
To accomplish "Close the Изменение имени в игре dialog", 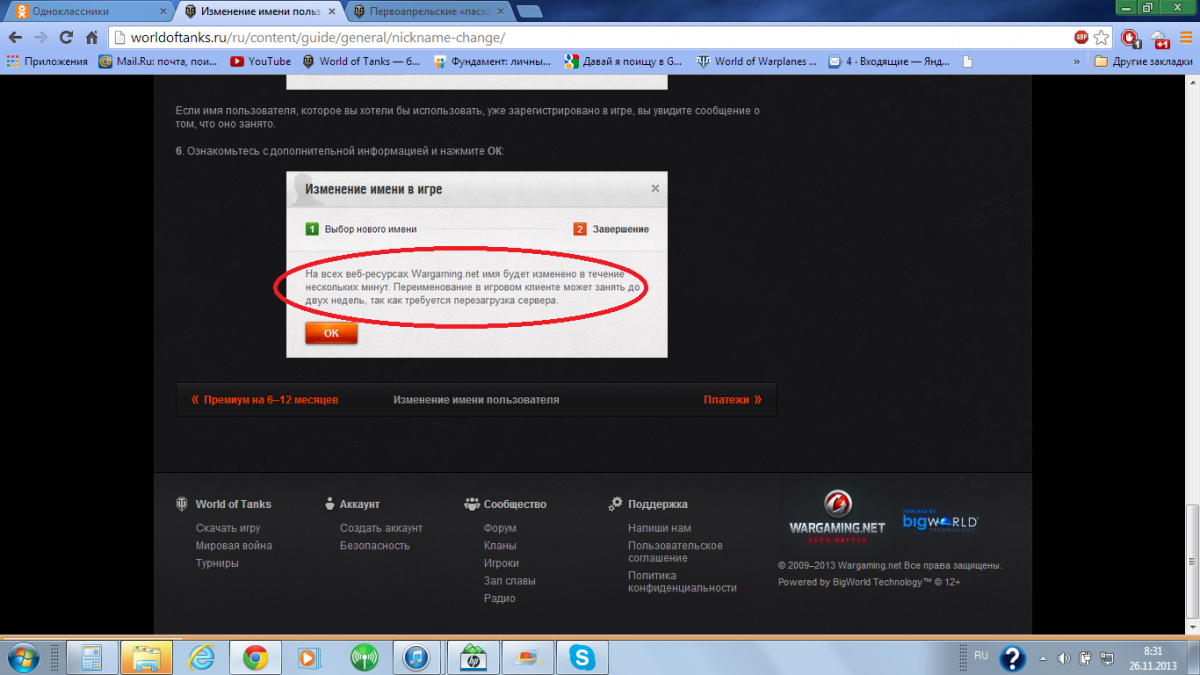I will [x=655, y=188].
